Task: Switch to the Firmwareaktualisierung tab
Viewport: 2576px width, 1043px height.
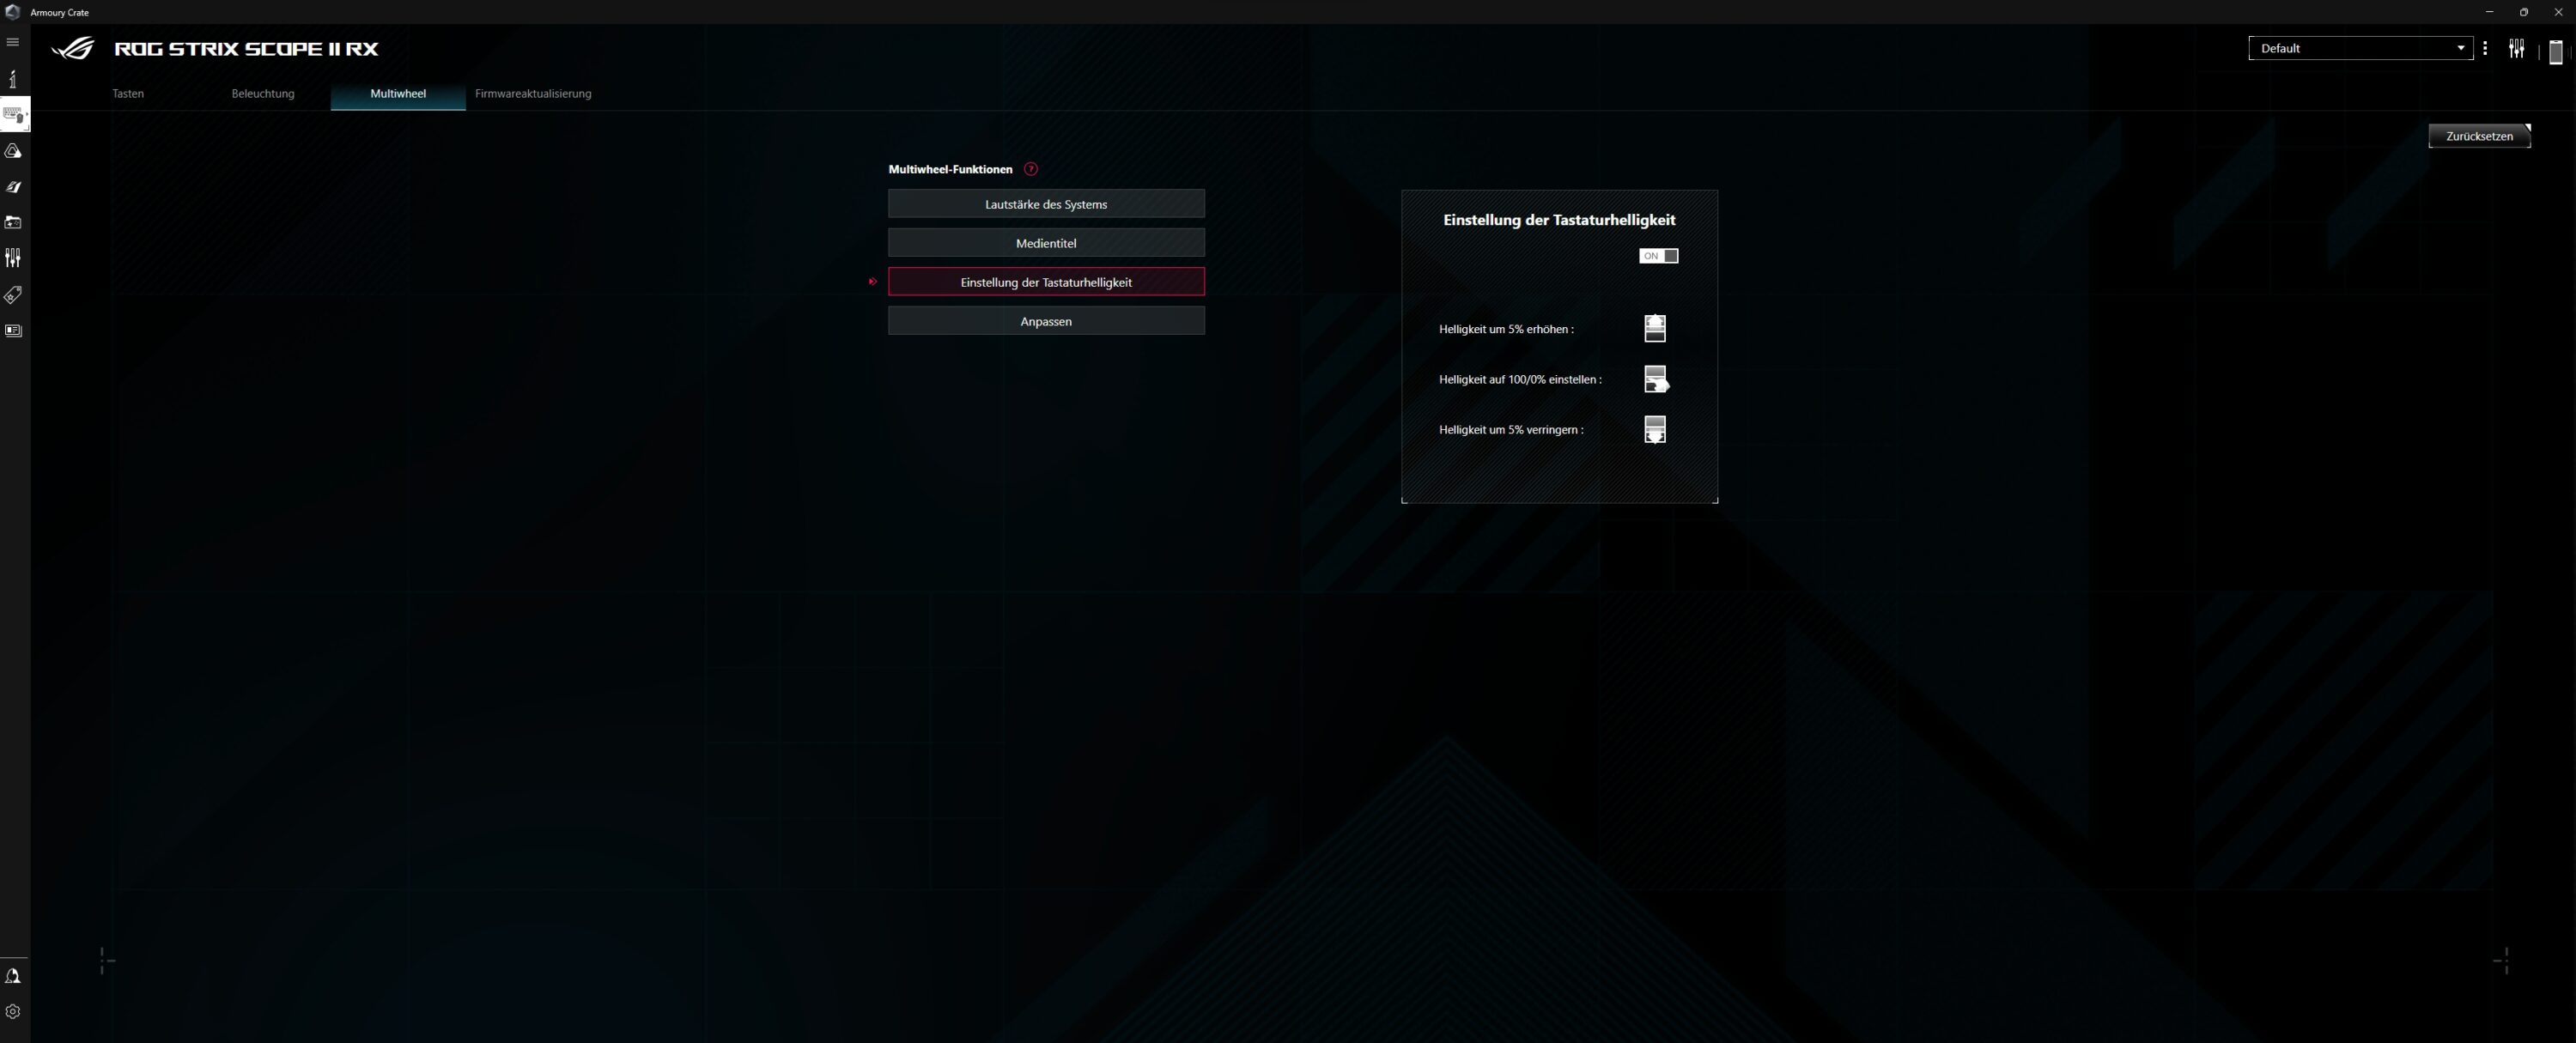Action: tap(533, 94)
